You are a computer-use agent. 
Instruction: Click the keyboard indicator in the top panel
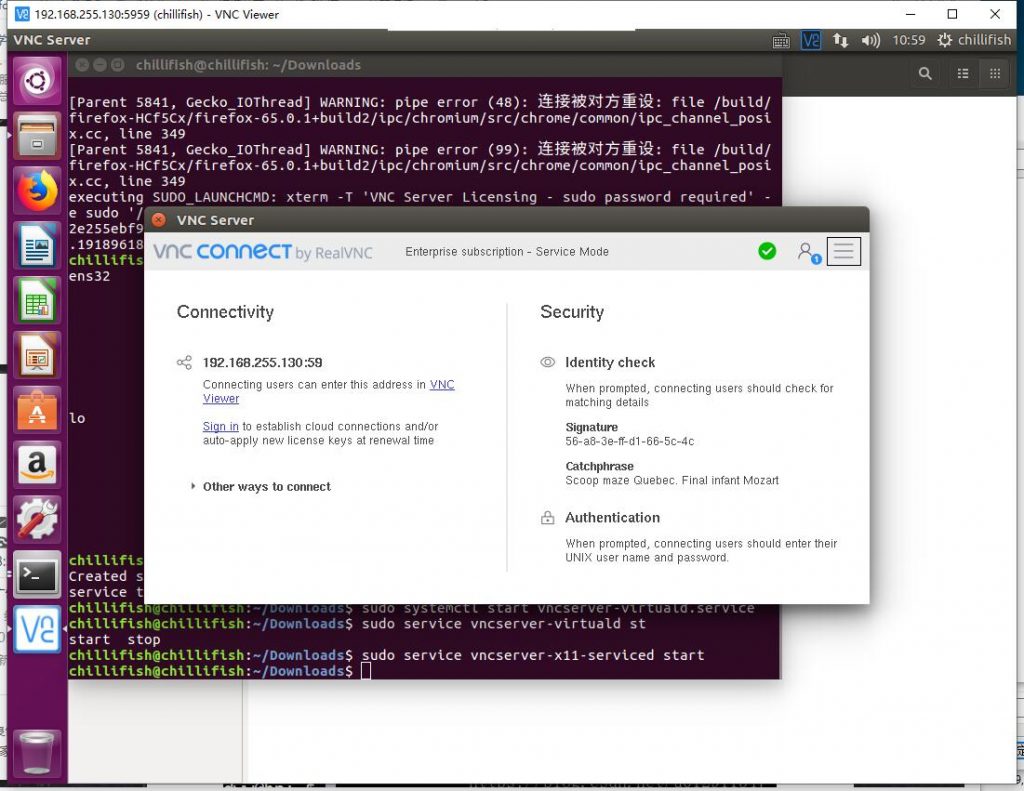pos(781,40)
